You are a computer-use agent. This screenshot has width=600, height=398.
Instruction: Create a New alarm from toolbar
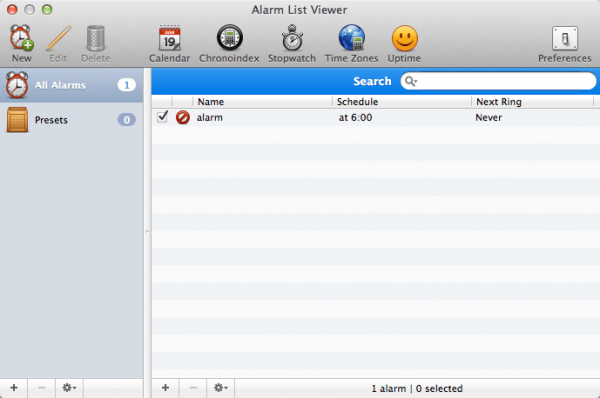click(x=21, y=43)
